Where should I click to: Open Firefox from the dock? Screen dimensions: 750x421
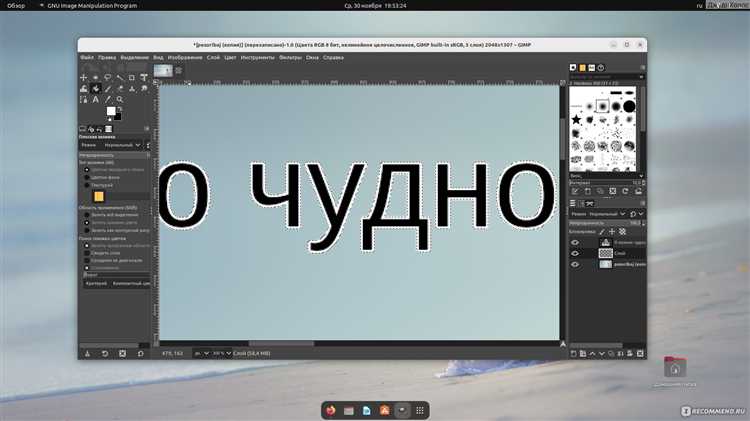point(331,410)
